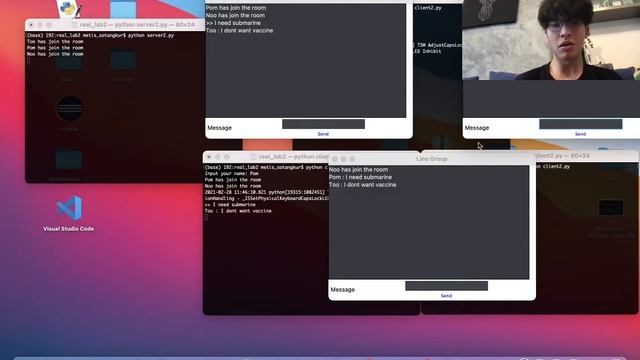Screen dimensions: 640x360
Task: Select 'Pom has join the room' in top-middle chat
Action: click(236, 8)
